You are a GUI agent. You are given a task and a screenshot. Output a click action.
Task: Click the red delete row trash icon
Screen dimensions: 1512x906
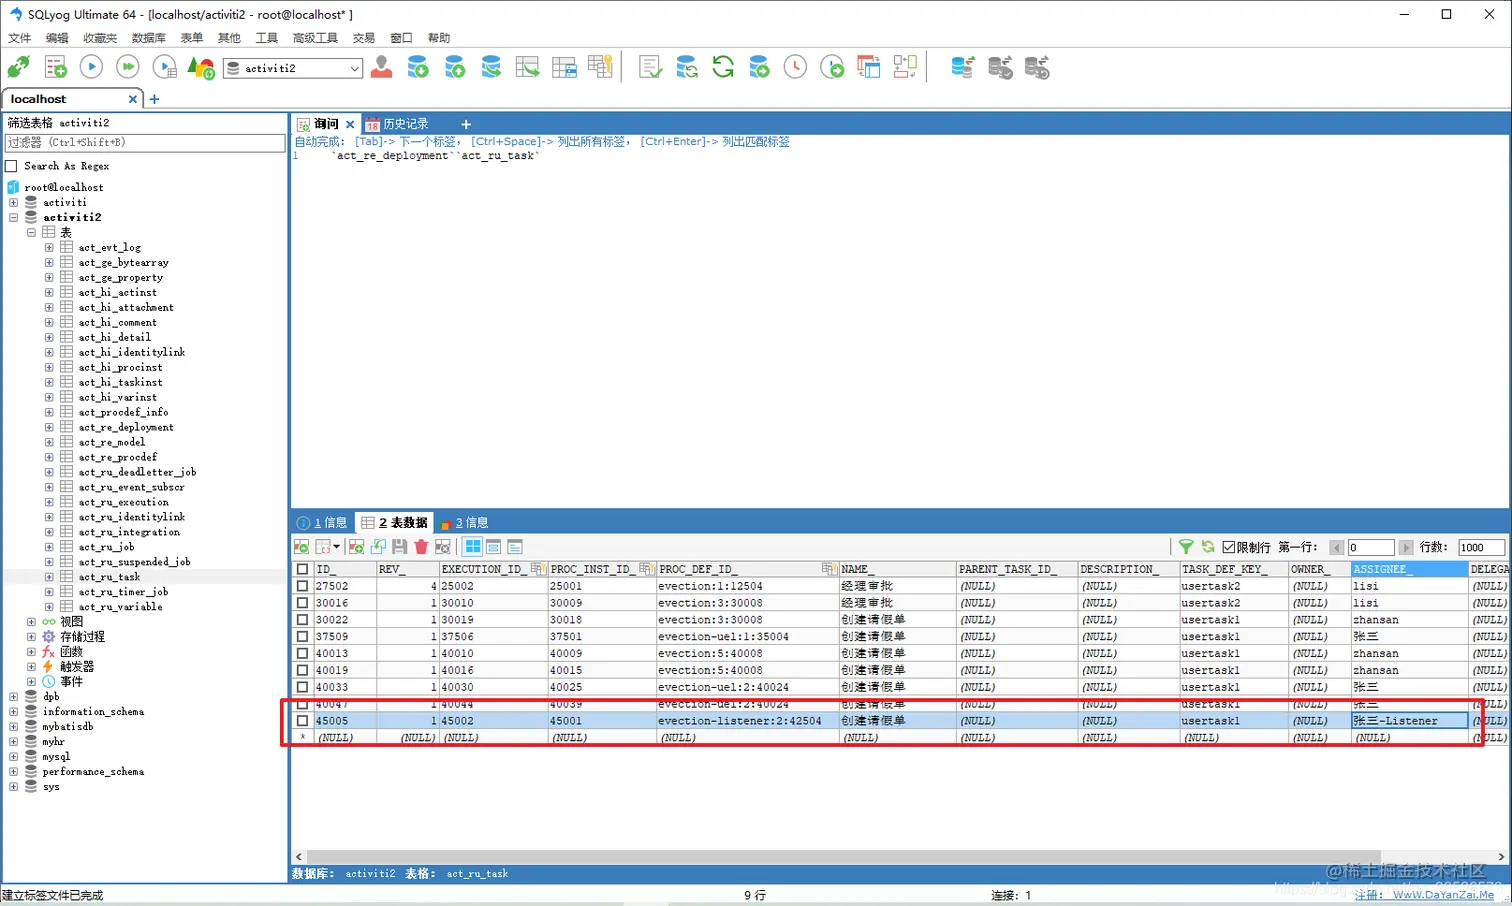(x=421, y=547)
